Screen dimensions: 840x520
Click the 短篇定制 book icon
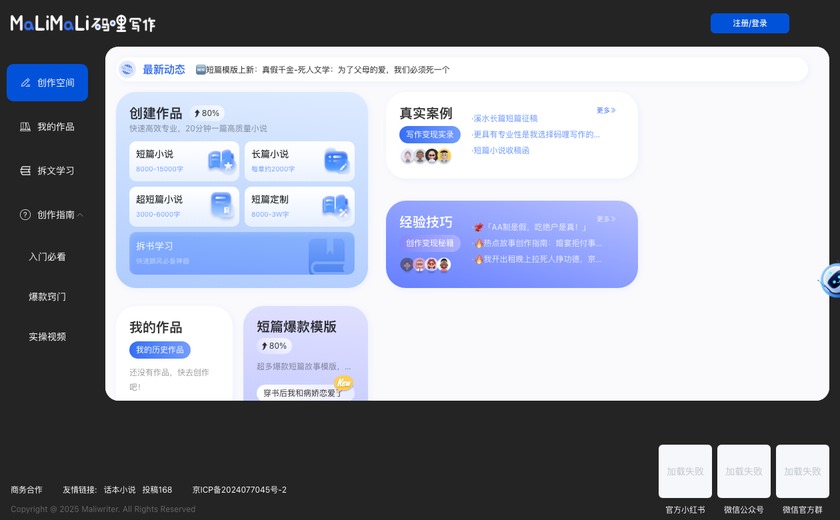click(336, 206)
